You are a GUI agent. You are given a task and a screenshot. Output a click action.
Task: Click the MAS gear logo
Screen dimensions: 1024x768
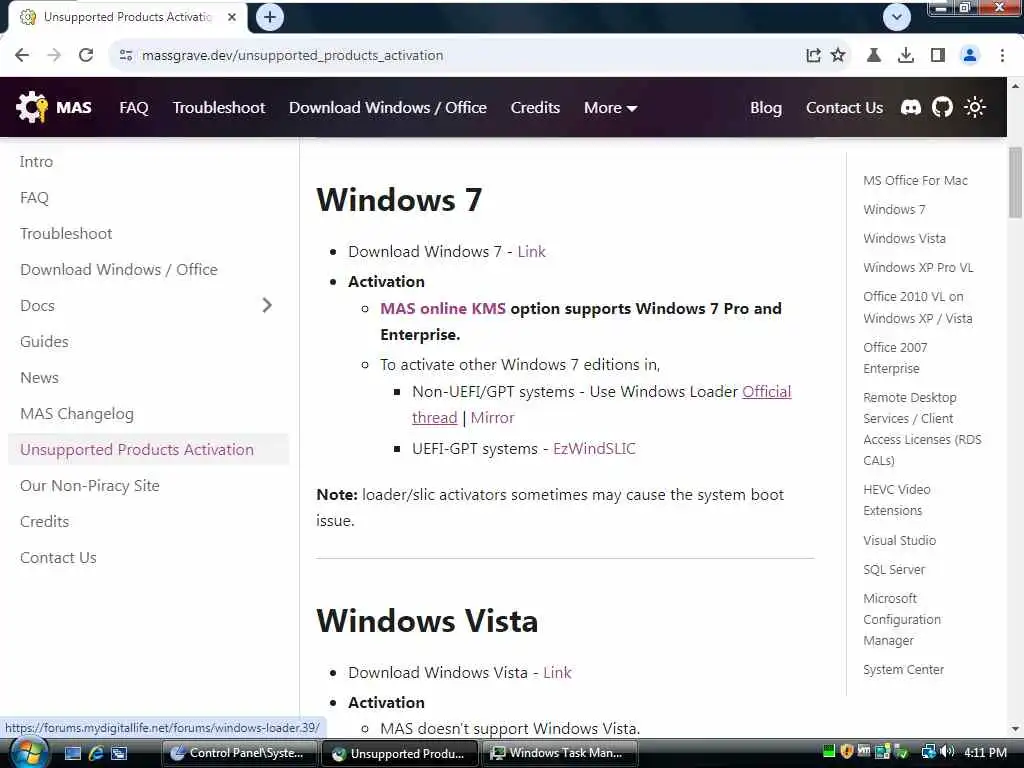(x=32, y=107)
